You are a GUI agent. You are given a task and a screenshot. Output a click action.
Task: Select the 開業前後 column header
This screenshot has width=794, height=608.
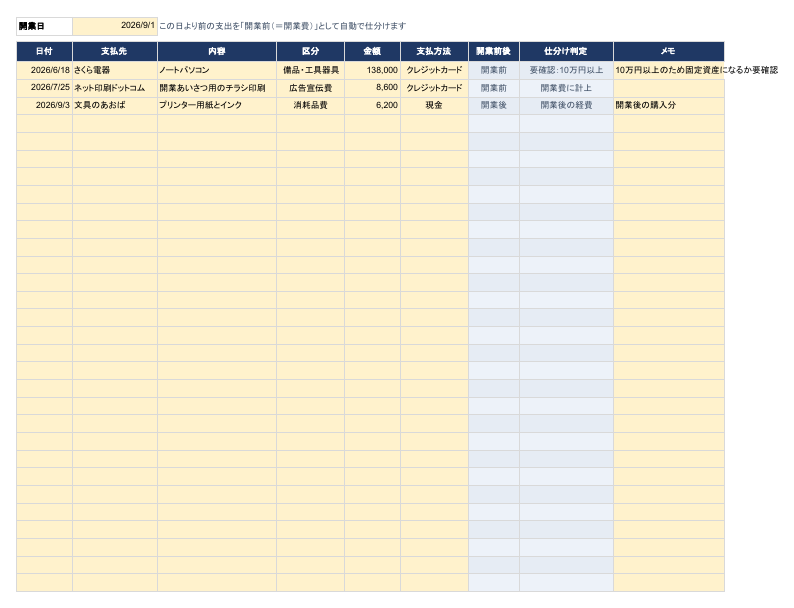[494, 52]
